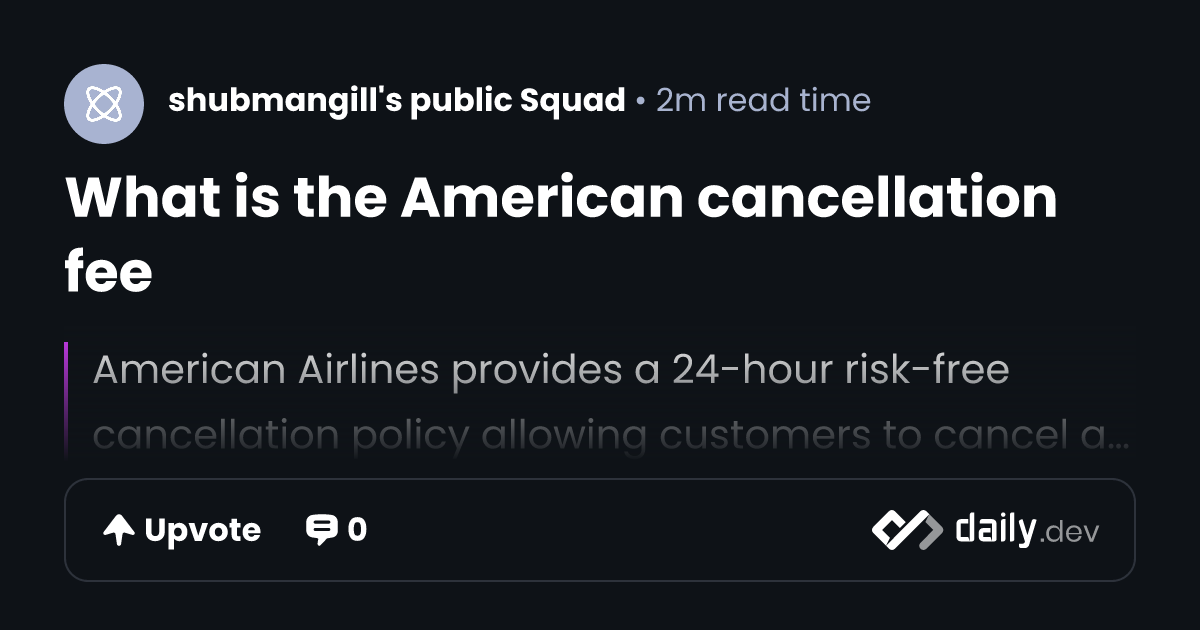Click the daily.dev logo mark

click(907, 530)
